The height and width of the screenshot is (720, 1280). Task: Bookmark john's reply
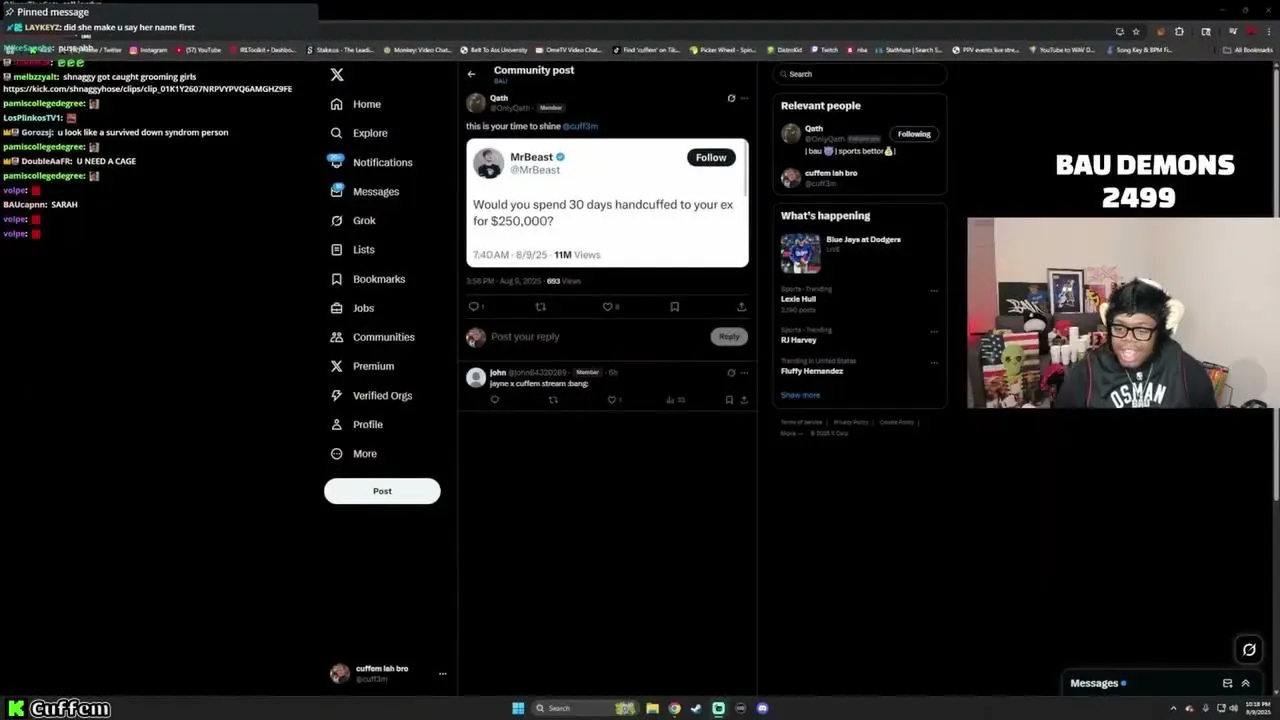[x=729, y=400]
